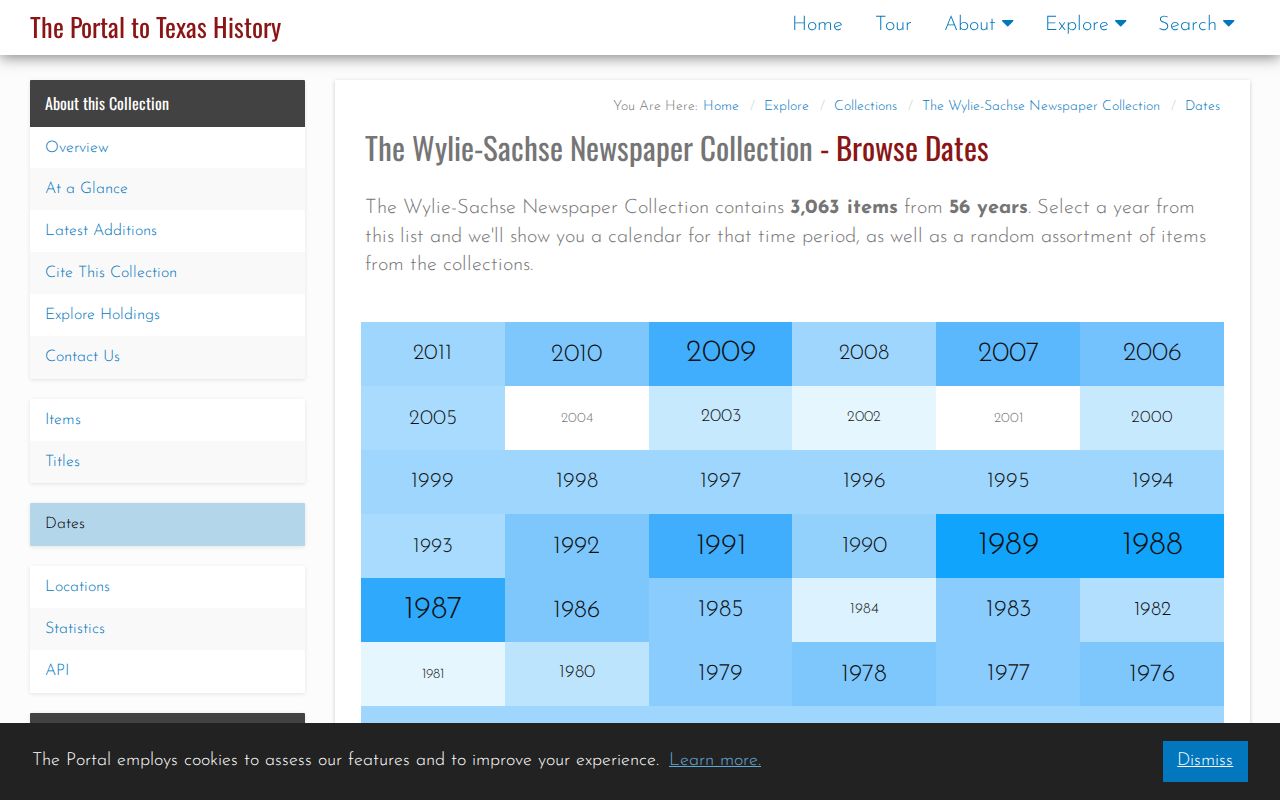Dismiss the cookie notice
Image resolution: width=1280 pixels, height=800 pixels.
coord(1205,760)
